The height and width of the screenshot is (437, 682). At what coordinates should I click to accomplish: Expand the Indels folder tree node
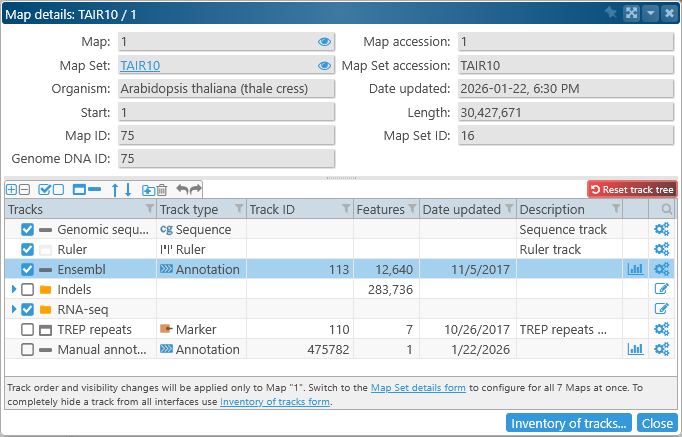14,289
